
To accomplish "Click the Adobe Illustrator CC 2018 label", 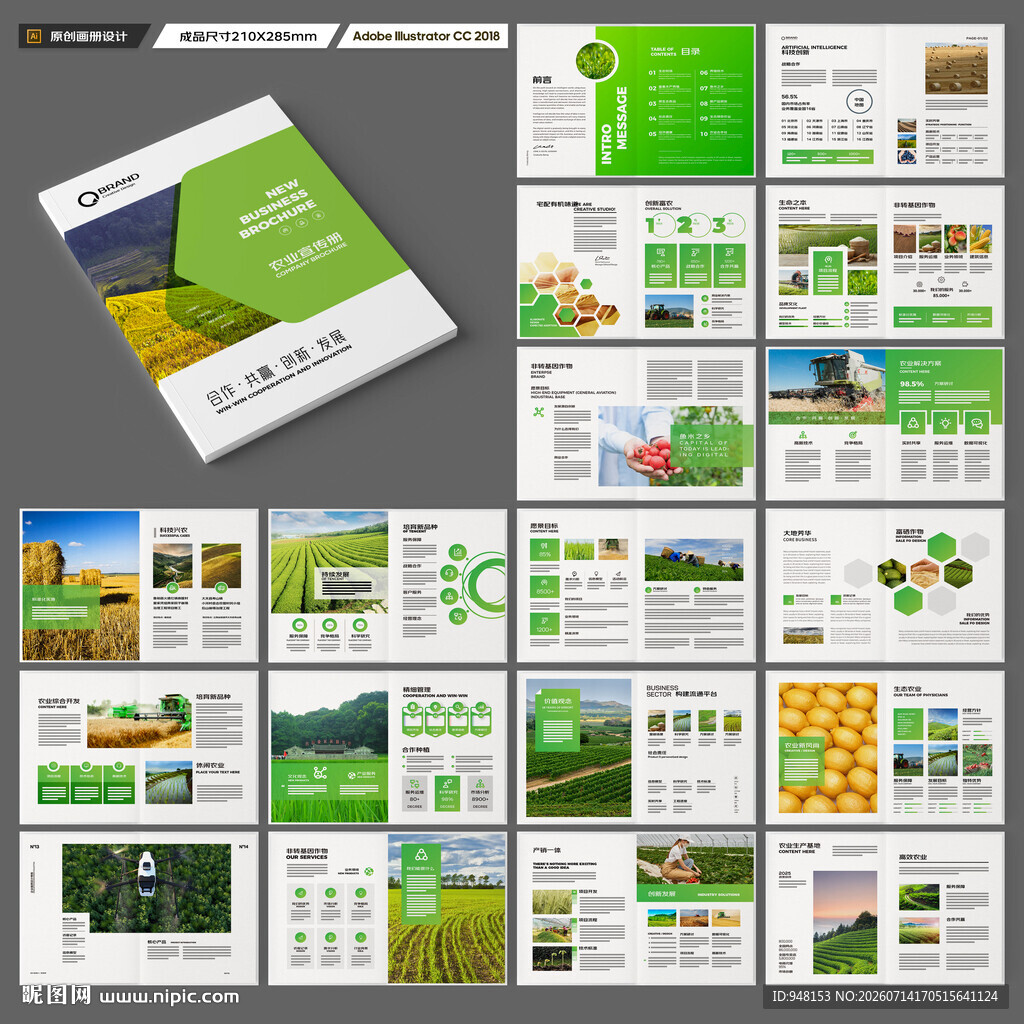I will pos(425,36).
